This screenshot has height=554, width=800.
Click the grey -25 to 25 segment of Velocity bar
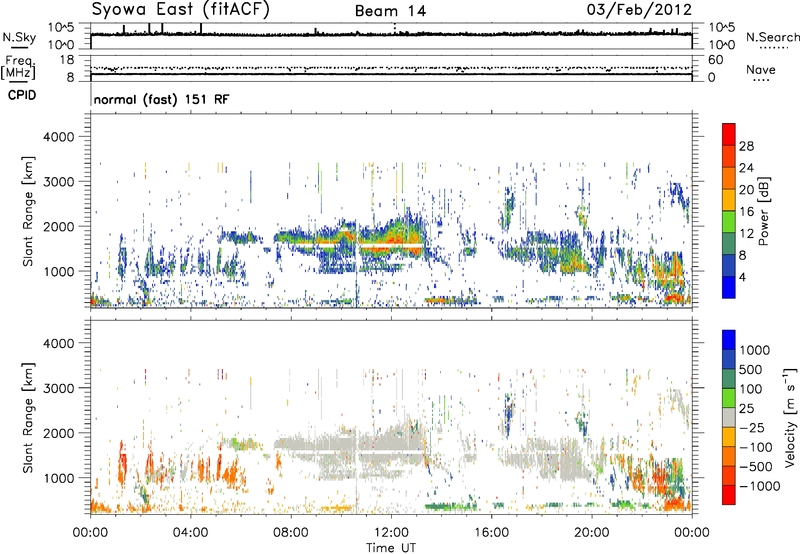[729, 417]
